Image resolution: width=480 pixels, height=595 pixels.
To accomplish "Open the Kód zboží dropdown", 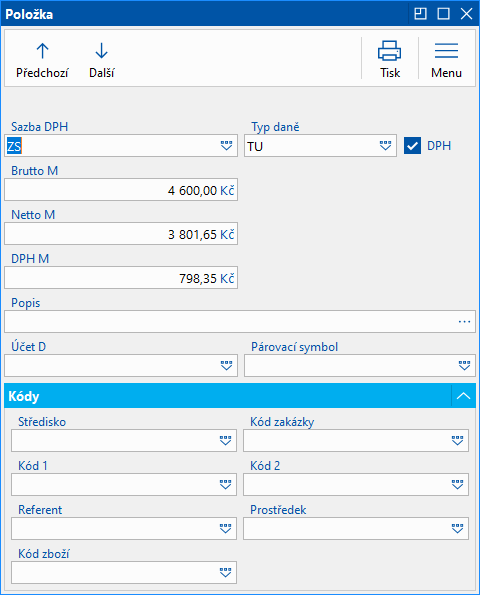I will pos(225,573).
